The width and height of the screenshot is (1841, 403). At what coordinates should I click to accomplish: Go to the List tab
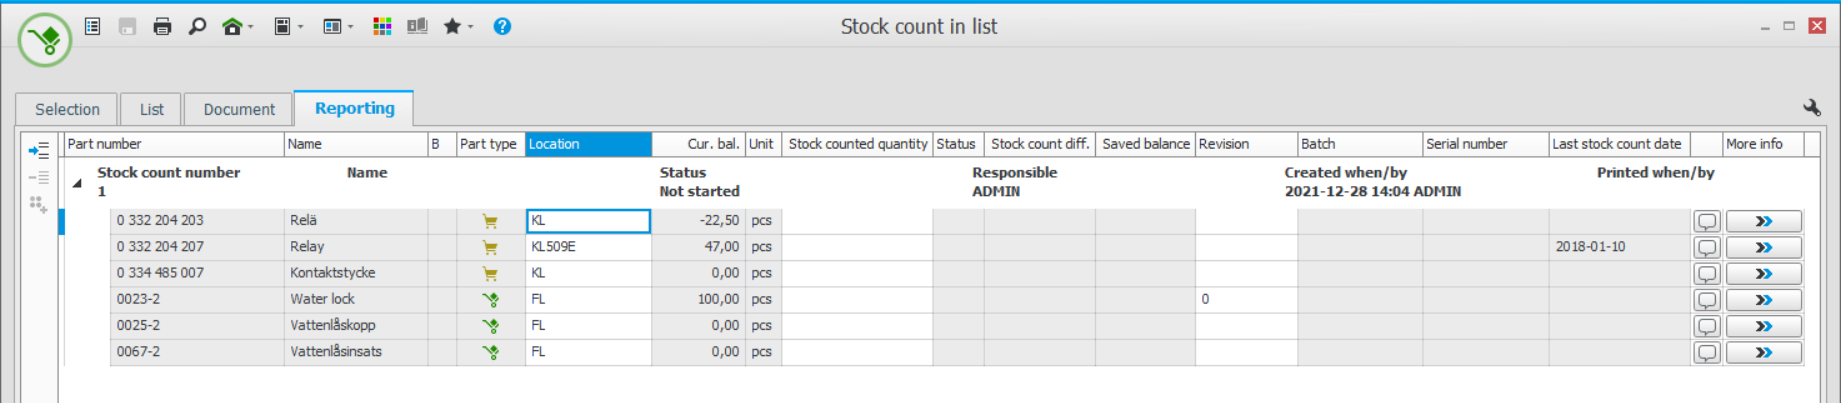click(x=151, y=109)
